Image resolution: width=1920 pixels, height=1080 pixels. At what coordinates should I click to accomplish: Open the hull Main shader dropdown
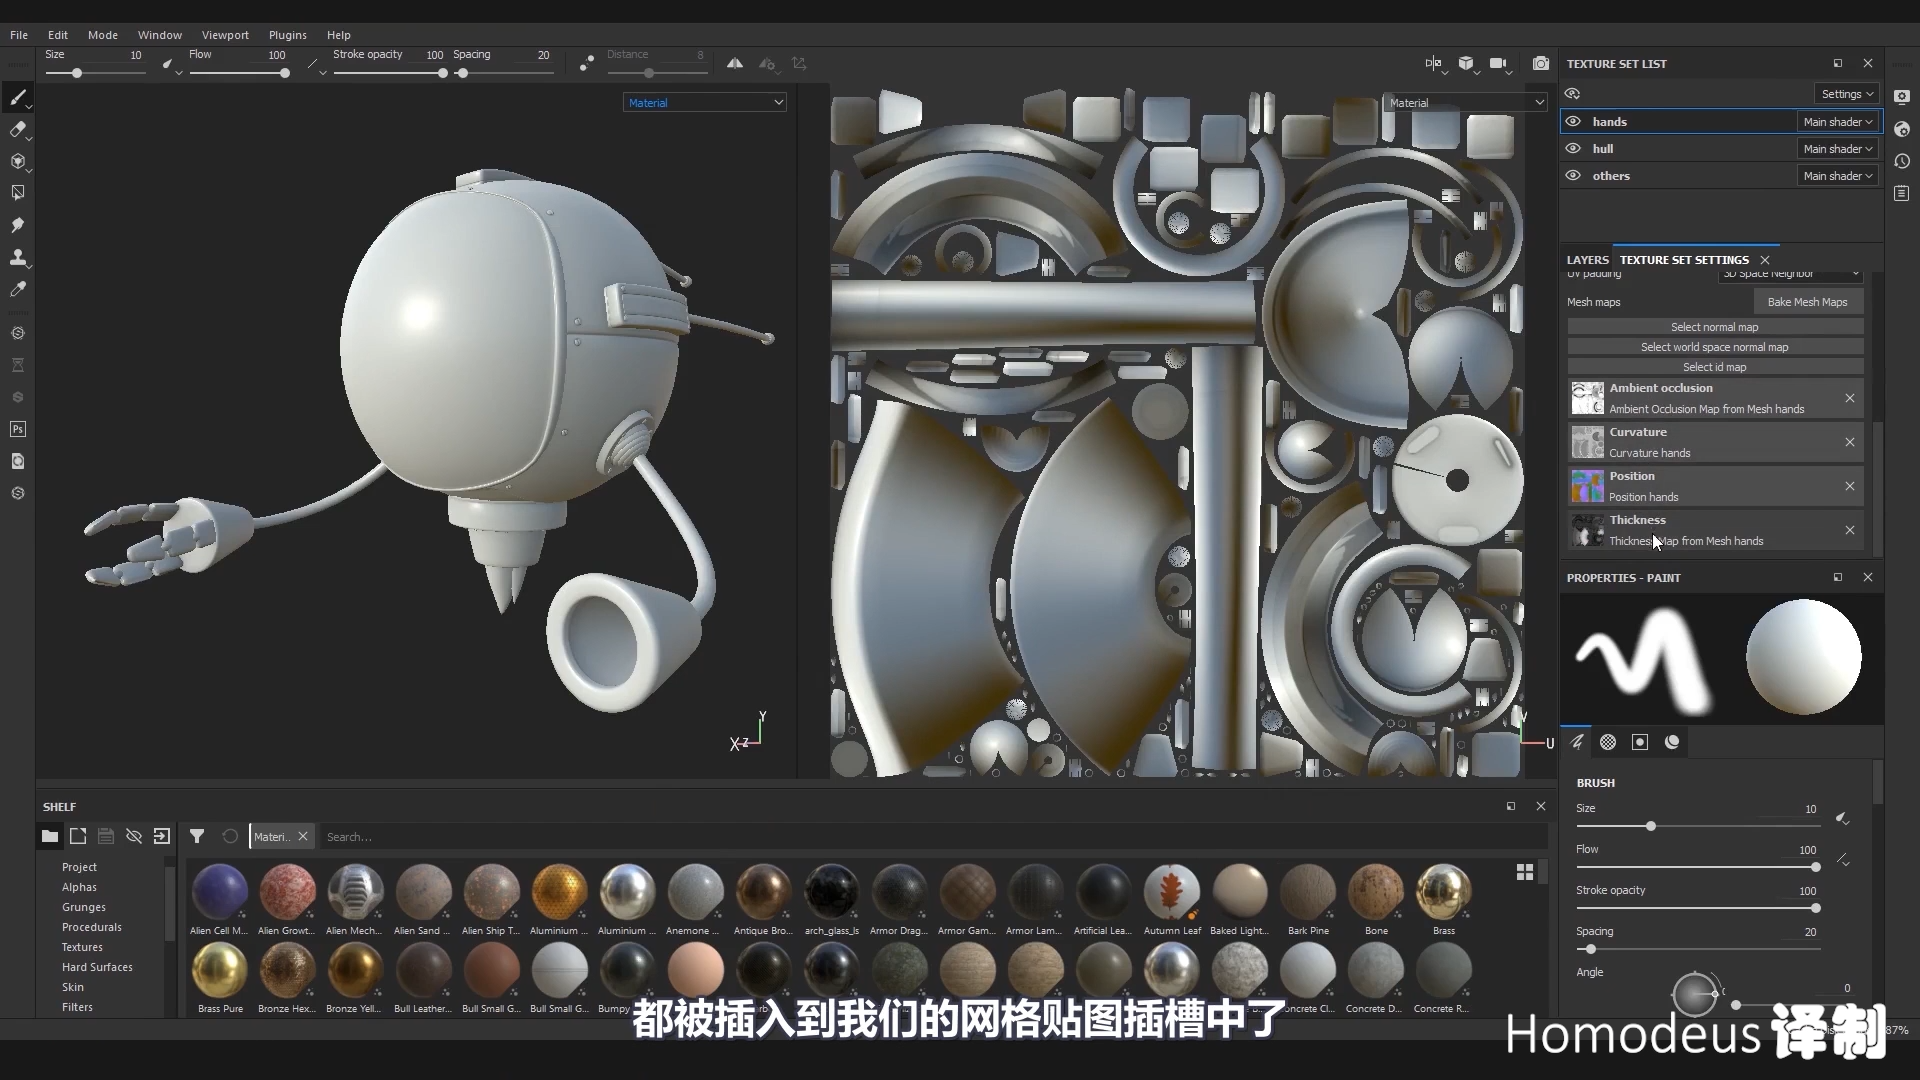(1838, 149)
